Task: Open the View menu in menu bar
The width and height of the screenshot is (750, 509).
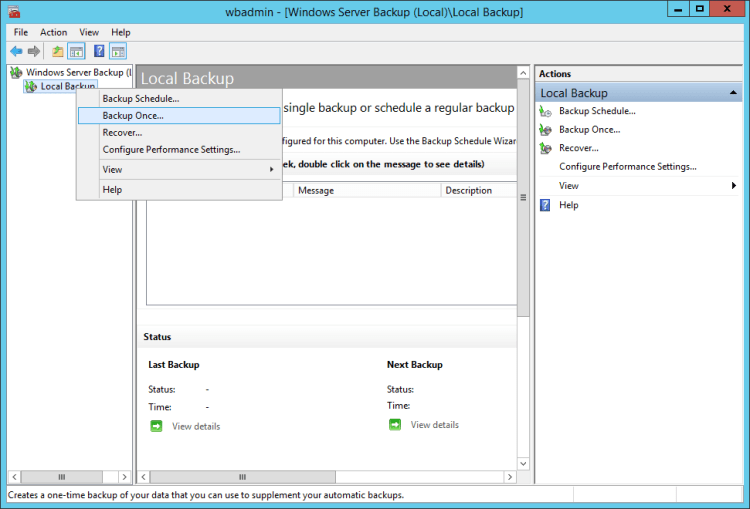Action: [x=89, y=32]
